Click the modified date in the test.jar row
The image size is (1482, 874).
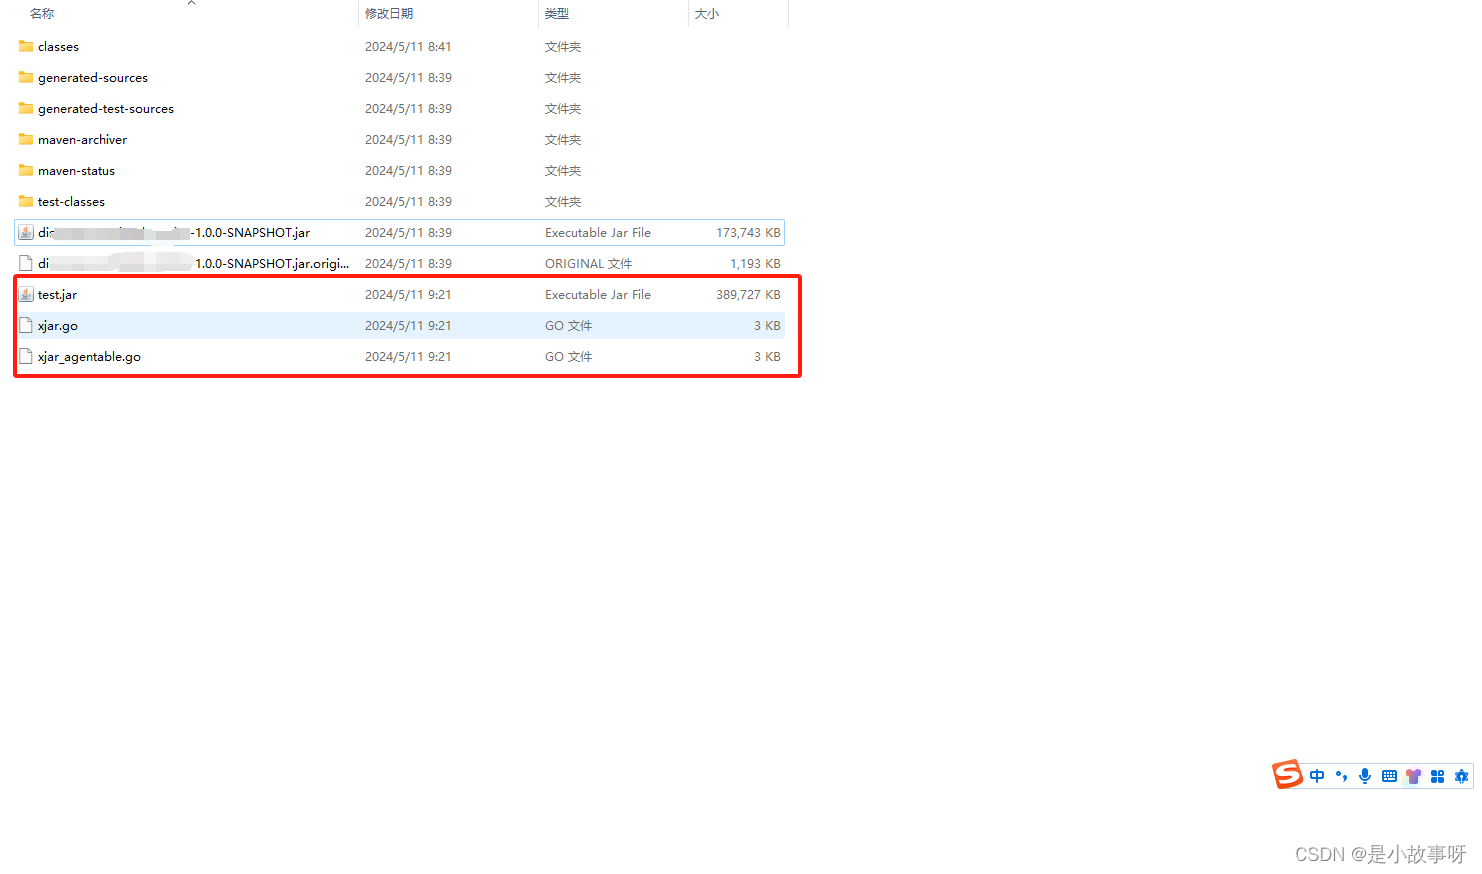tap(408, 294)
